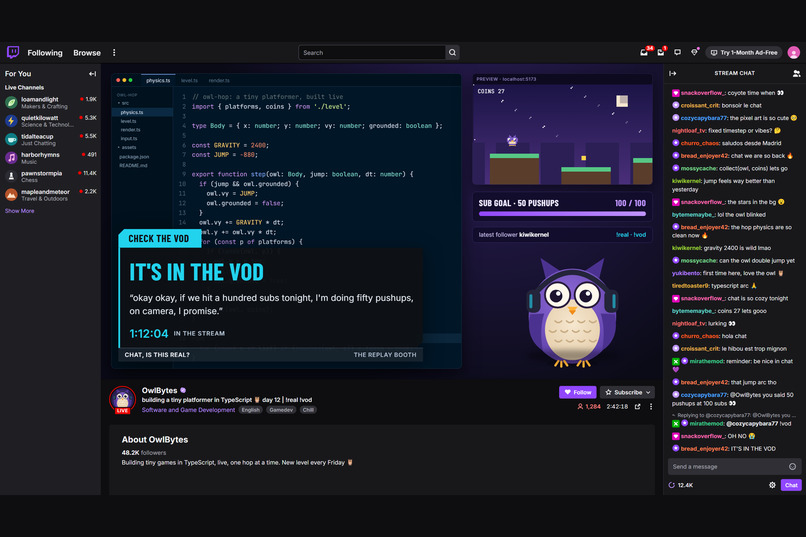Click the sub goal 100 / 100 progress bar
Image resolution: width=806 pixels, height=537 pixels.
click(x=562, y=214)
